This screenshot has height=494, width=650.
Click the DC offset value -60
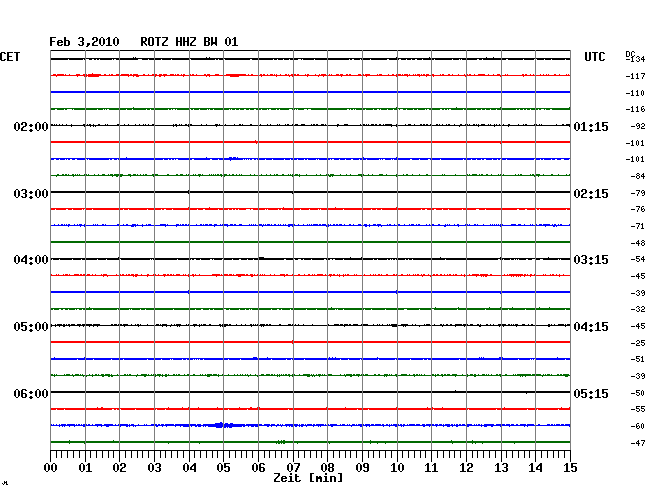pyautogui.click(x=638, y=426)
